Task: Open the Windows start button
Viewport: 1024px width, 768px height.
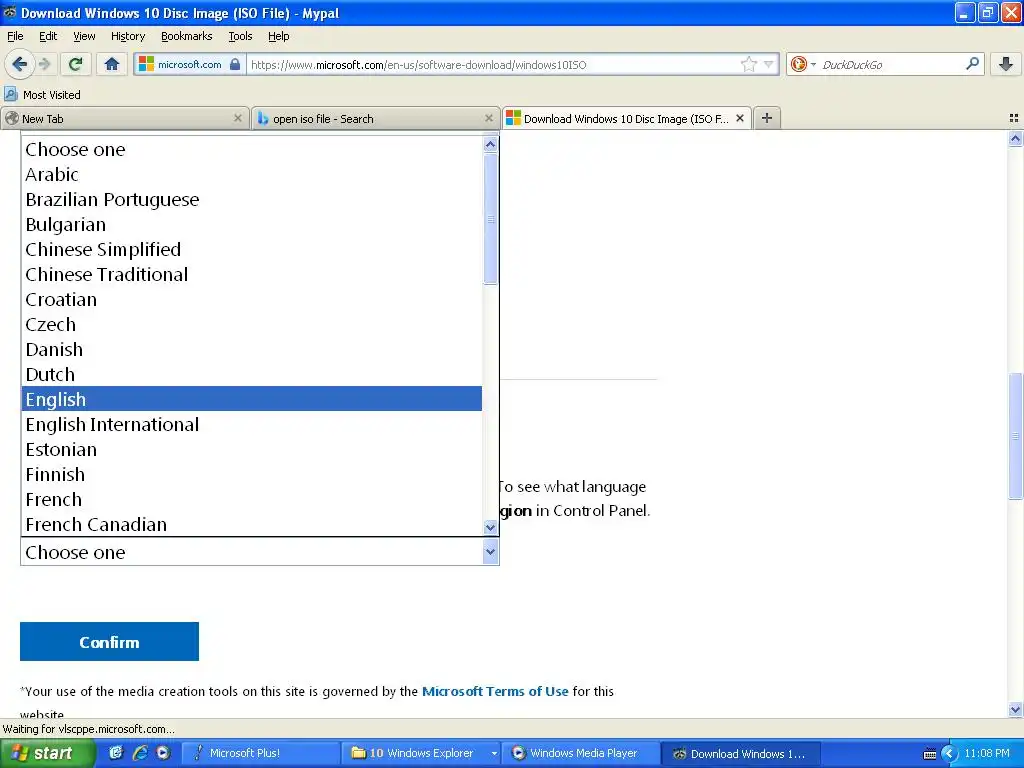Action: tap(47, 753)
